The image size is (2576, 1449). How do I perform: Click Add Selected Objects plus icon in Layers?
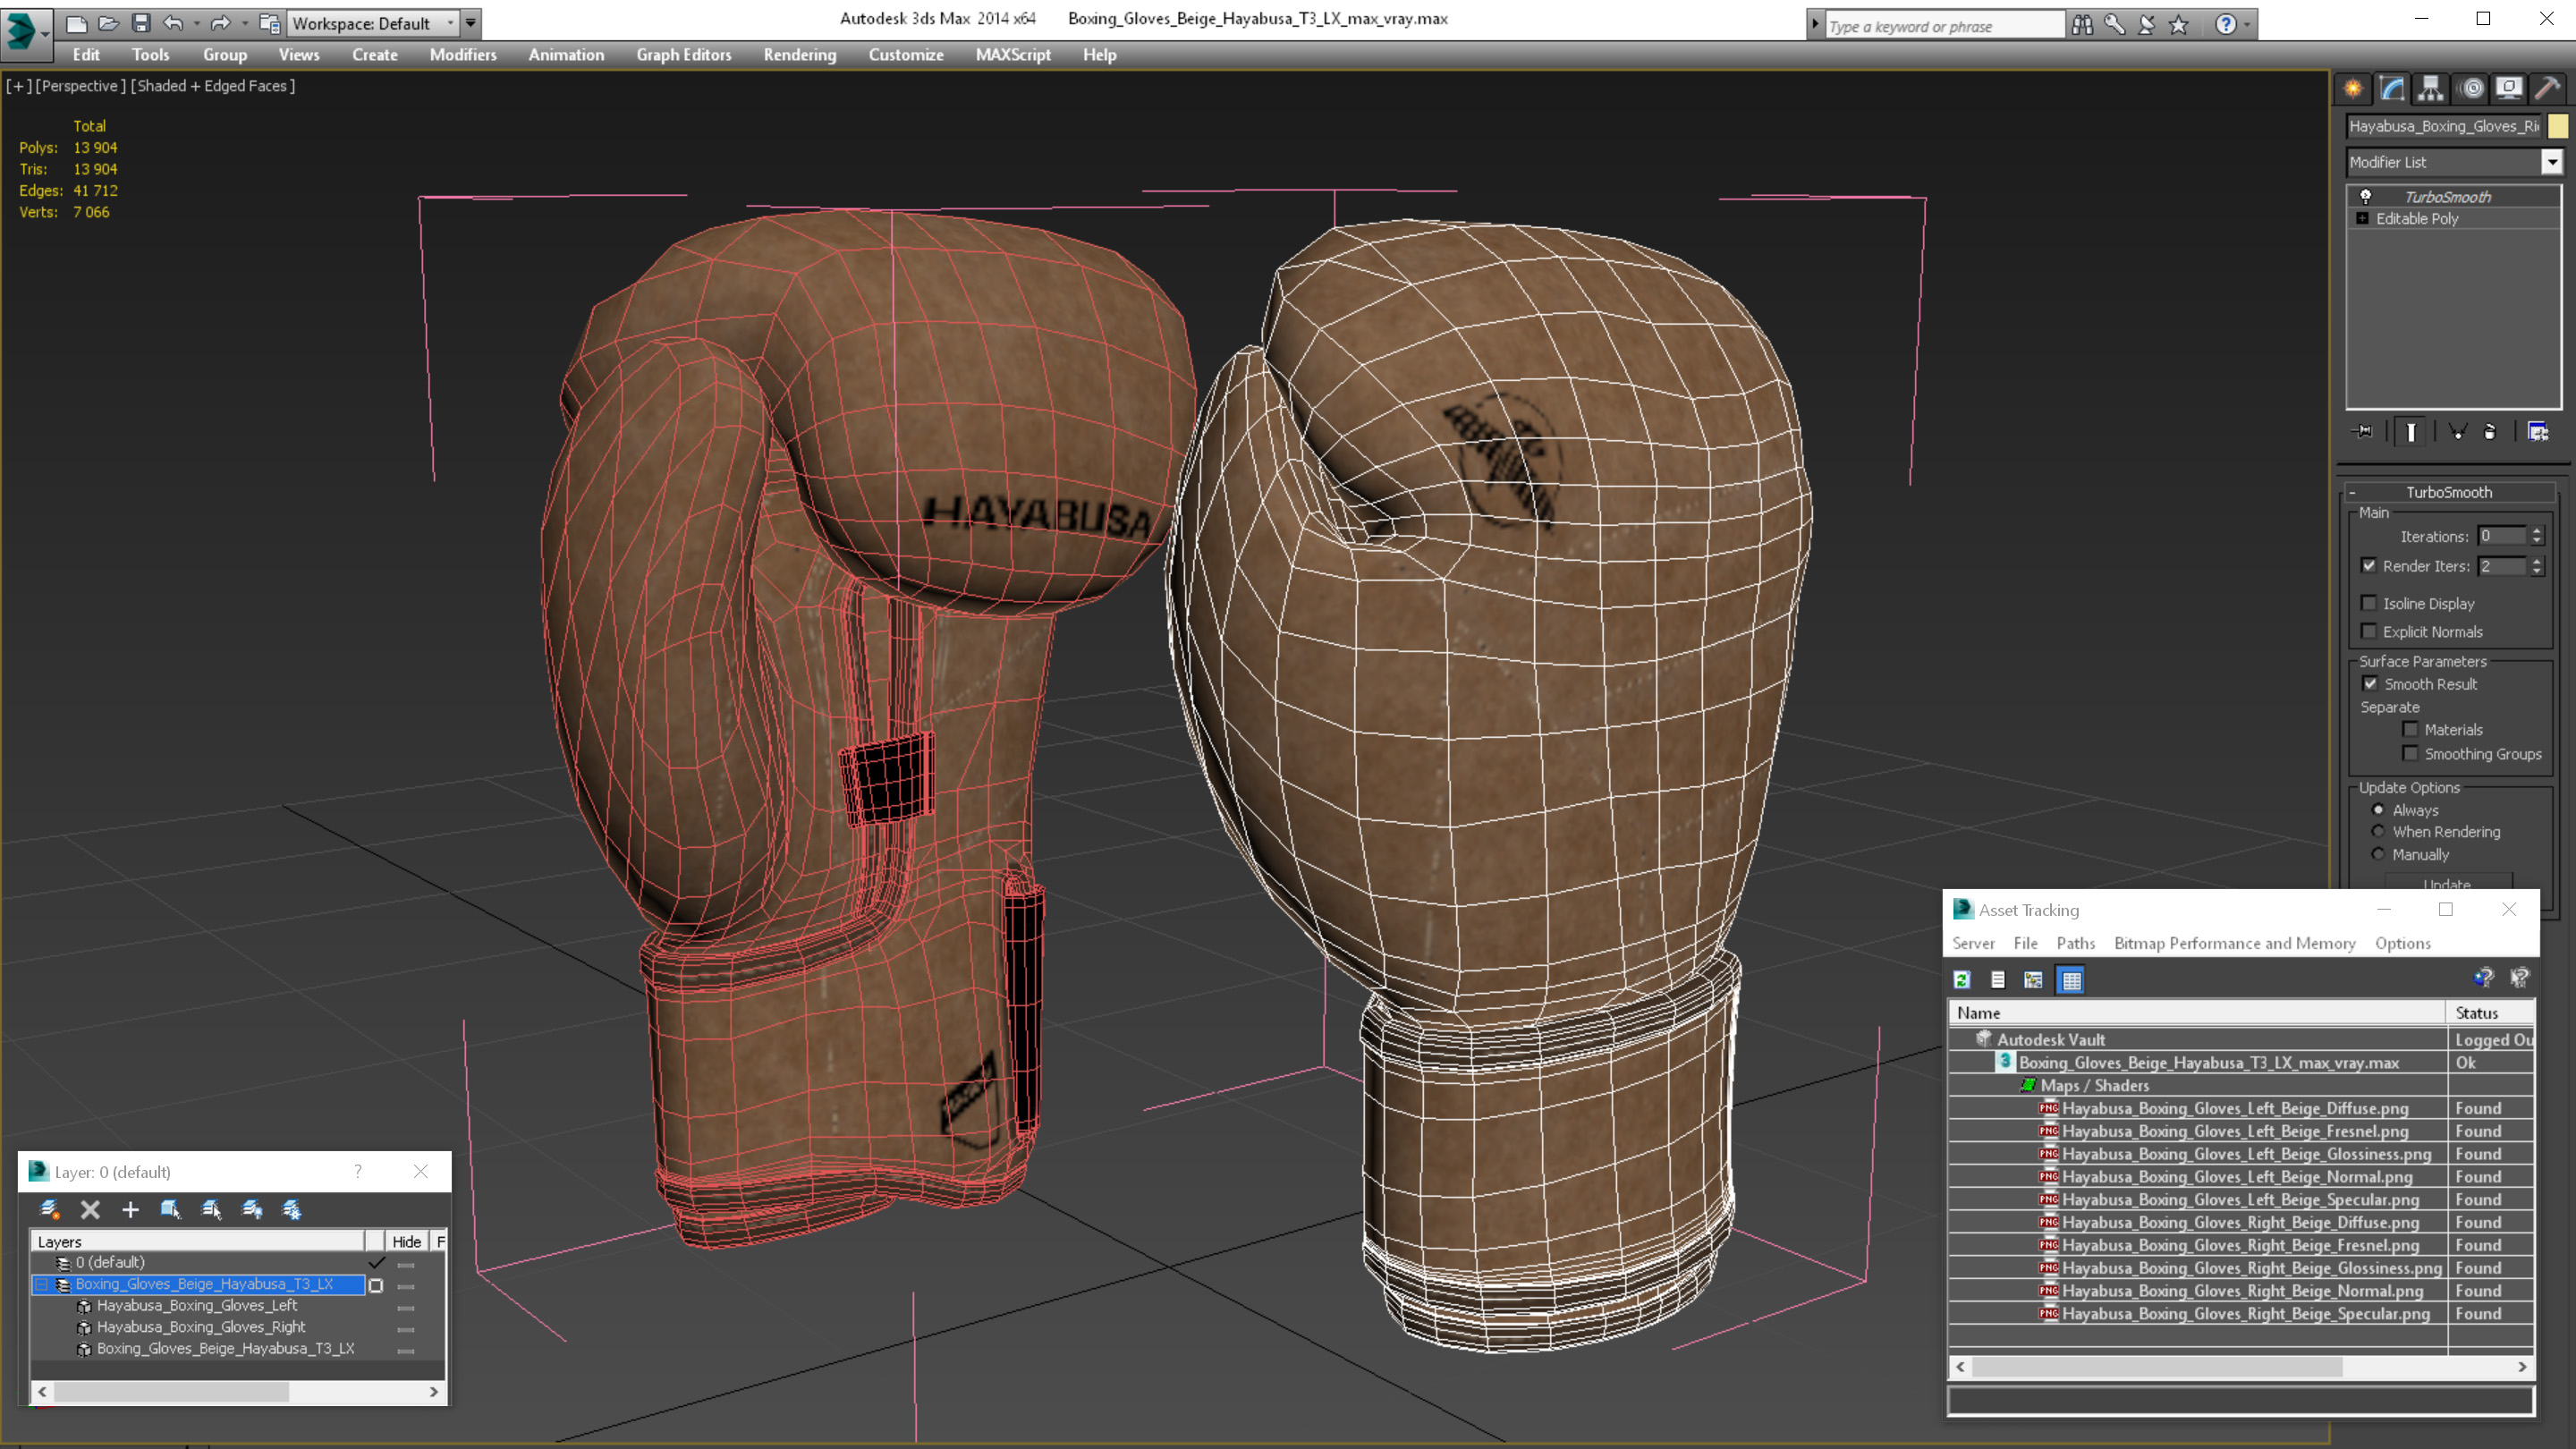pyautogui.click(x=130, y=1210)
